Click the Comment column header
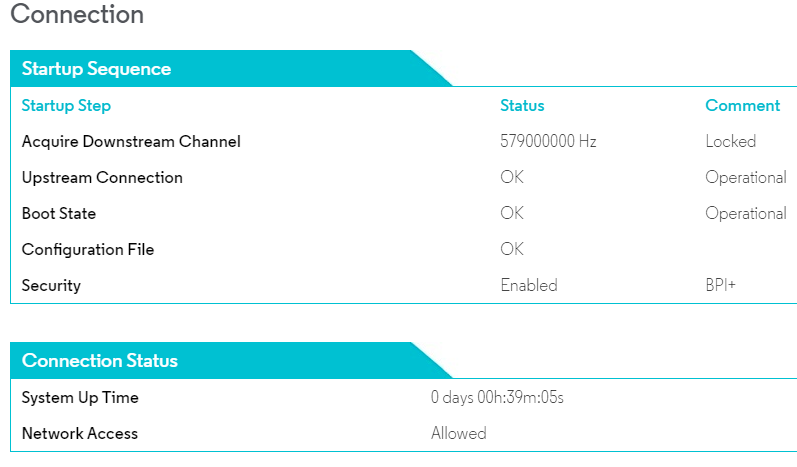797x467 pixels. (742, 106)
